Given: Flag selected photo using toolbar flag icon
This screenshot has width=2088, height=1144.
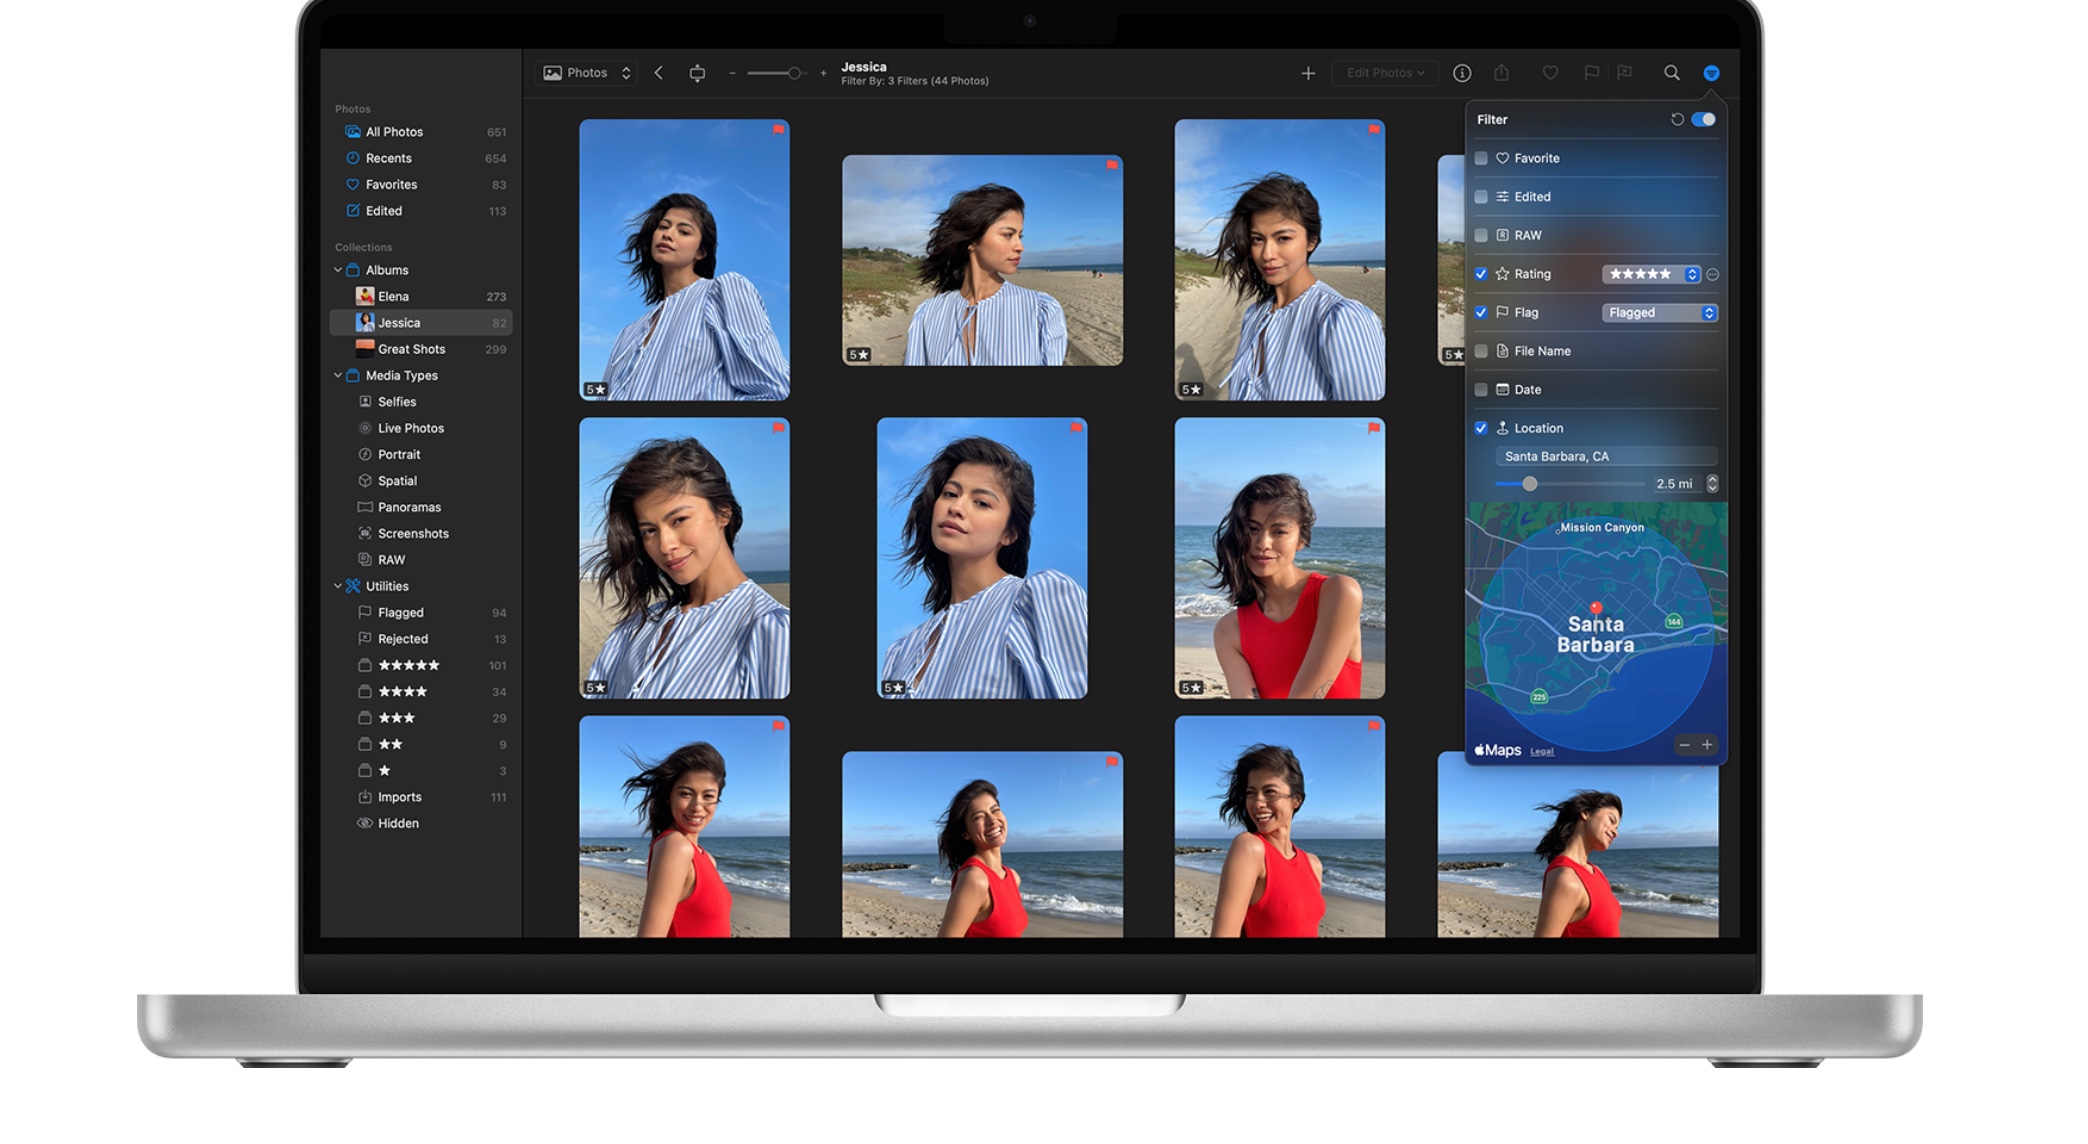Looking at the screenshot, I should click(x=1591, y=73).
